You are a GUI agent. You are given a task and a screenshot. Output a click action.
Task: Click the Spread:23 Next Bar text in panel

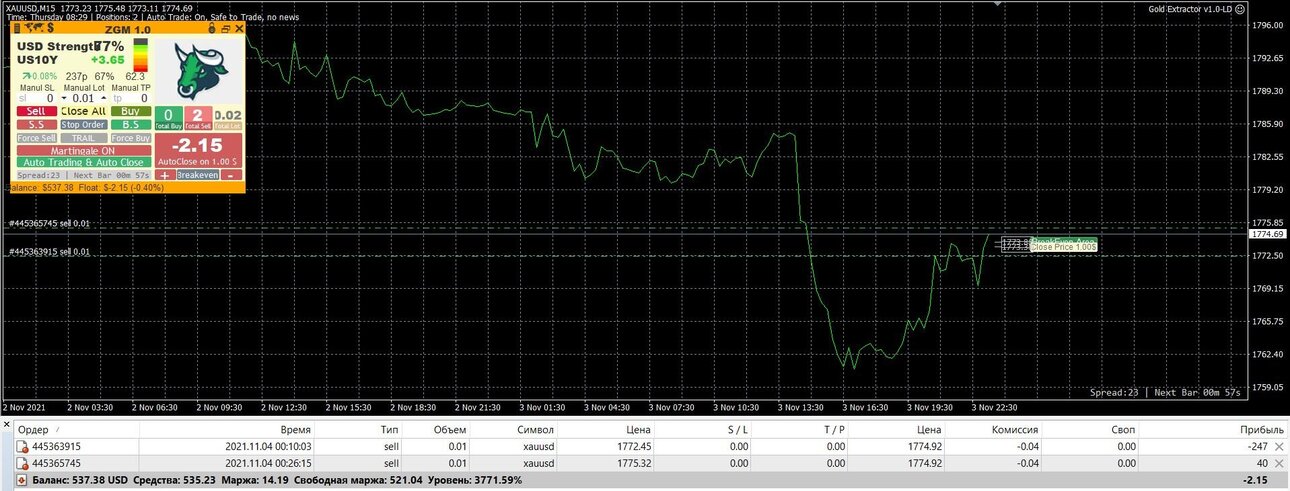click(x=84, y=175)
